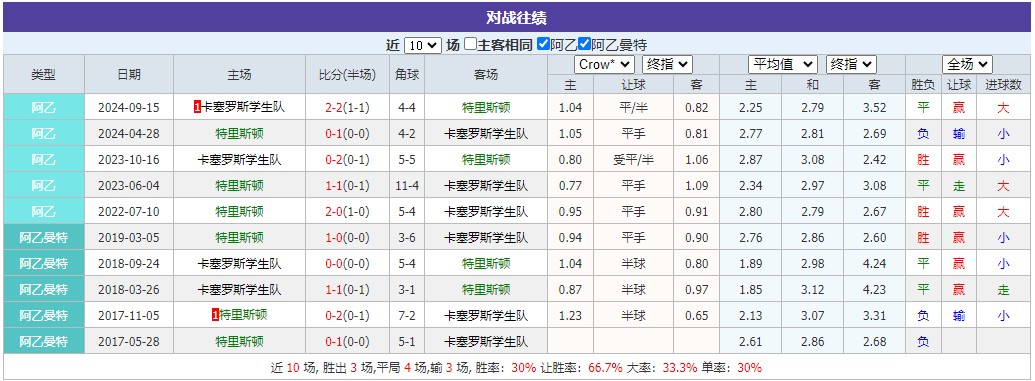
Task: Open the 终指 dropdown beside Crow*
Action: tap(667, 64)
